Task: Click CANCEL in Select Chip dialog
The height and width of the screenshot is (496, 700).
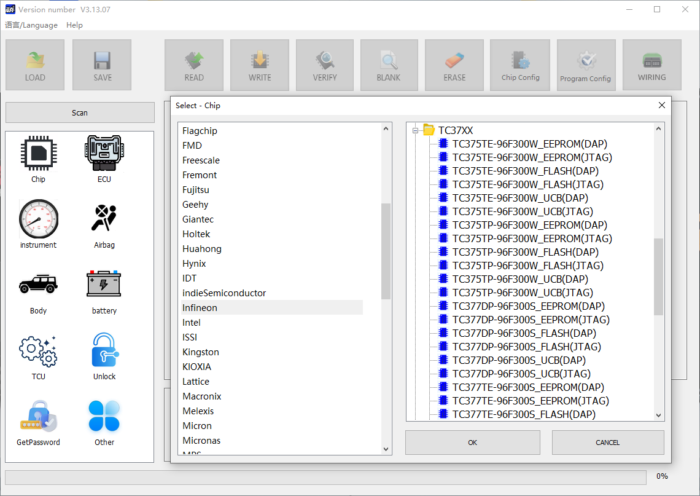Action: coord(608,442)
